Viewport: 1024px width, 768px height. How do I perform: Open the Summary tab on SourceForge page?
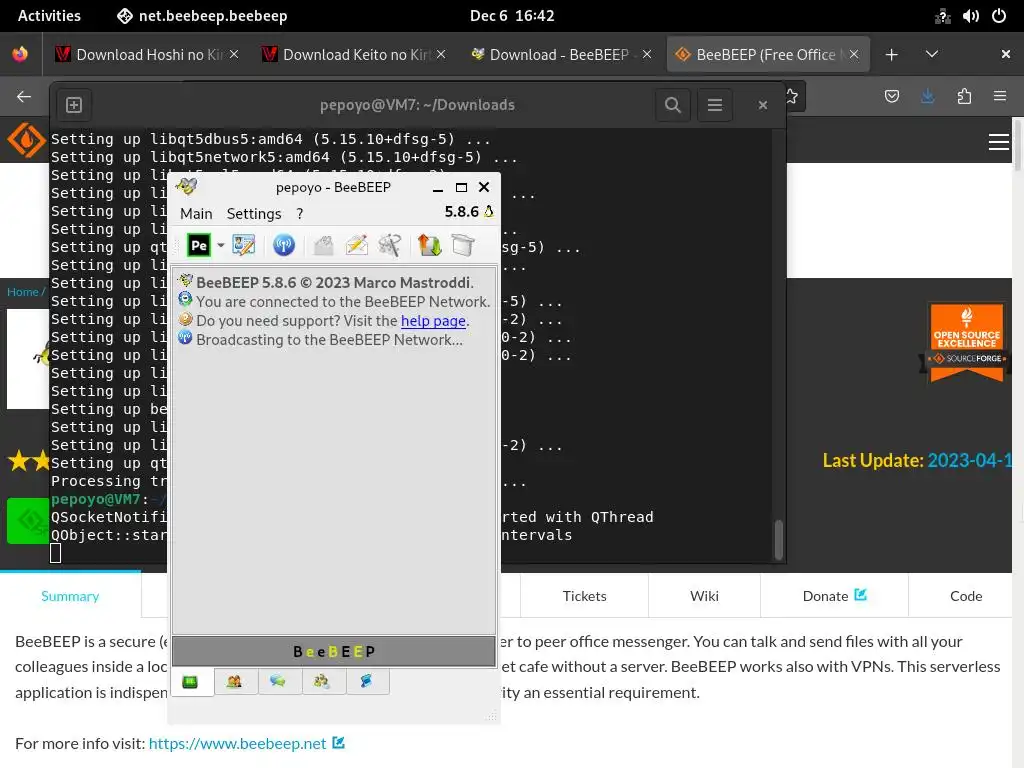(70, 596)
